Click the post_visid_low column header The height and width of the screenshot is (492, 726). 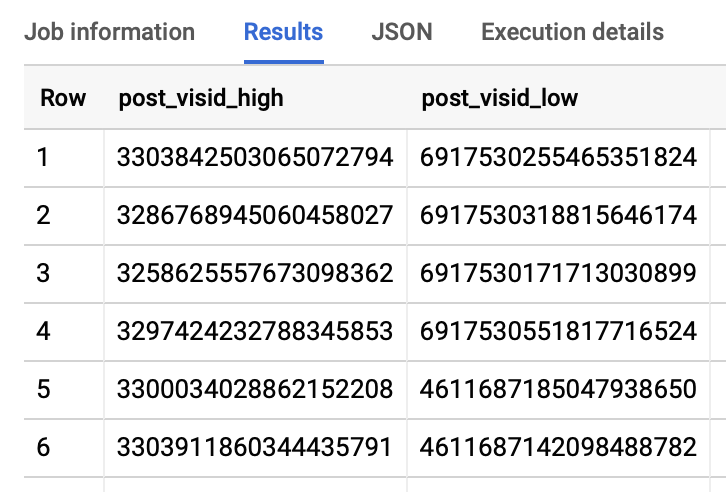tap(500, 98)
